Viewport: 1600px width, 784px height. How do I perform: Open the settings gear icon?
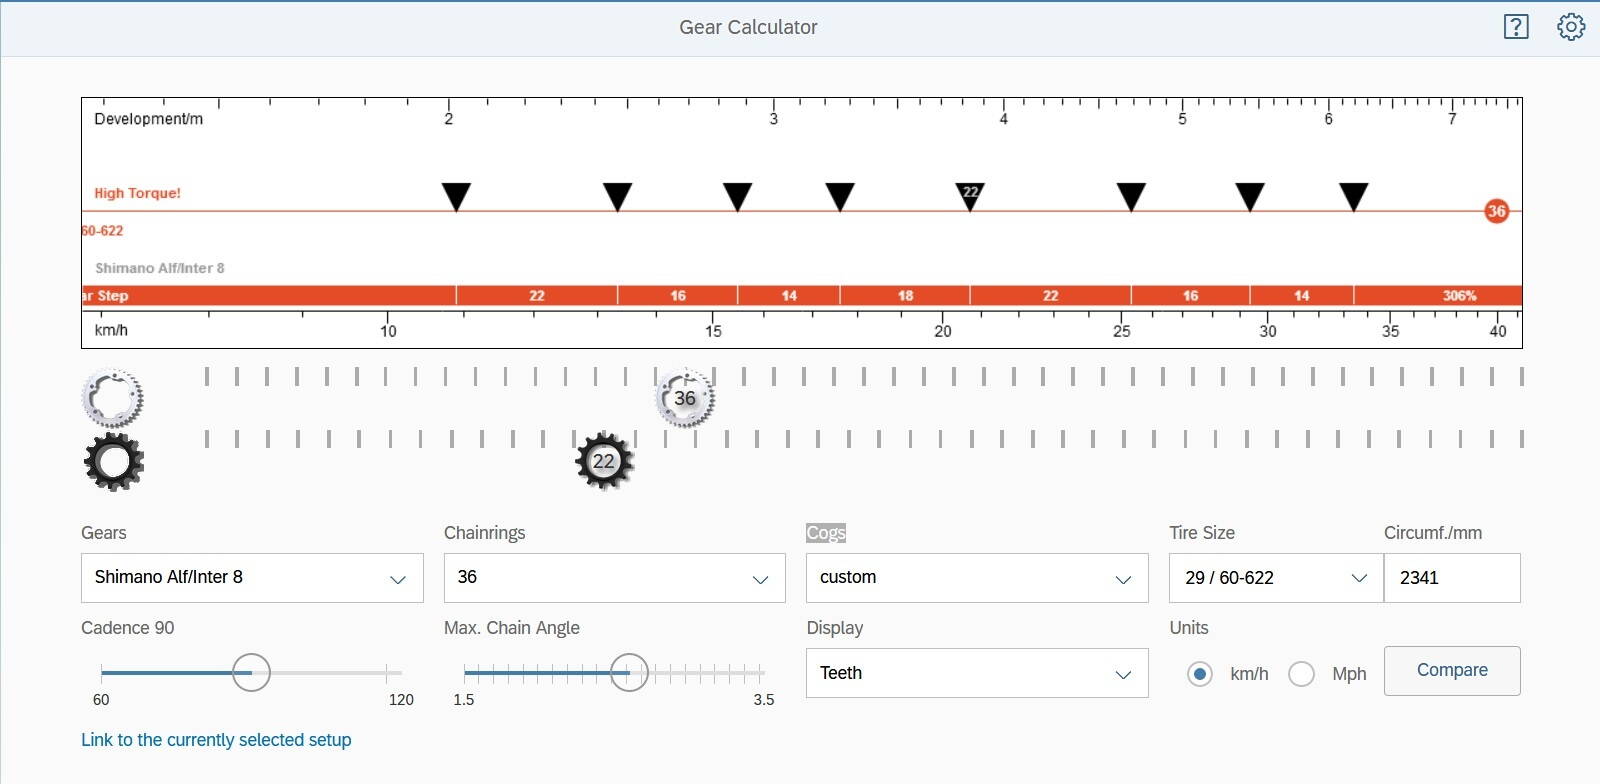tap(1571, 27)
